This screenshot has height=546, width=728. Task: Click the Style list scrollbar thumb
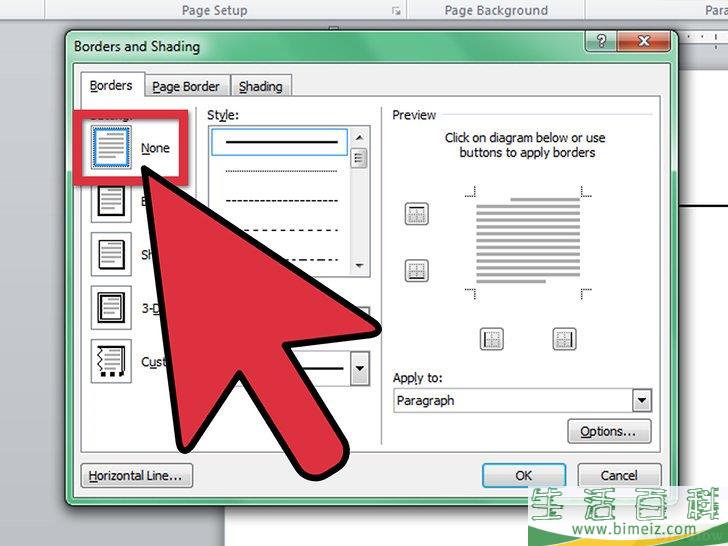(359, 158)
